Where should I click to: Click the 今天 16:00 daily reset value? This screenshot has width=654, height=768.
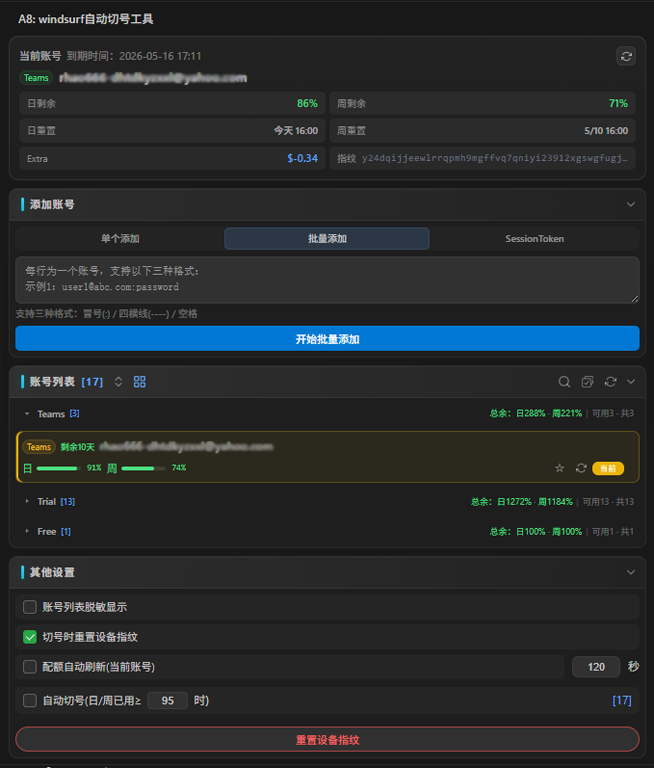pos(296,131)
